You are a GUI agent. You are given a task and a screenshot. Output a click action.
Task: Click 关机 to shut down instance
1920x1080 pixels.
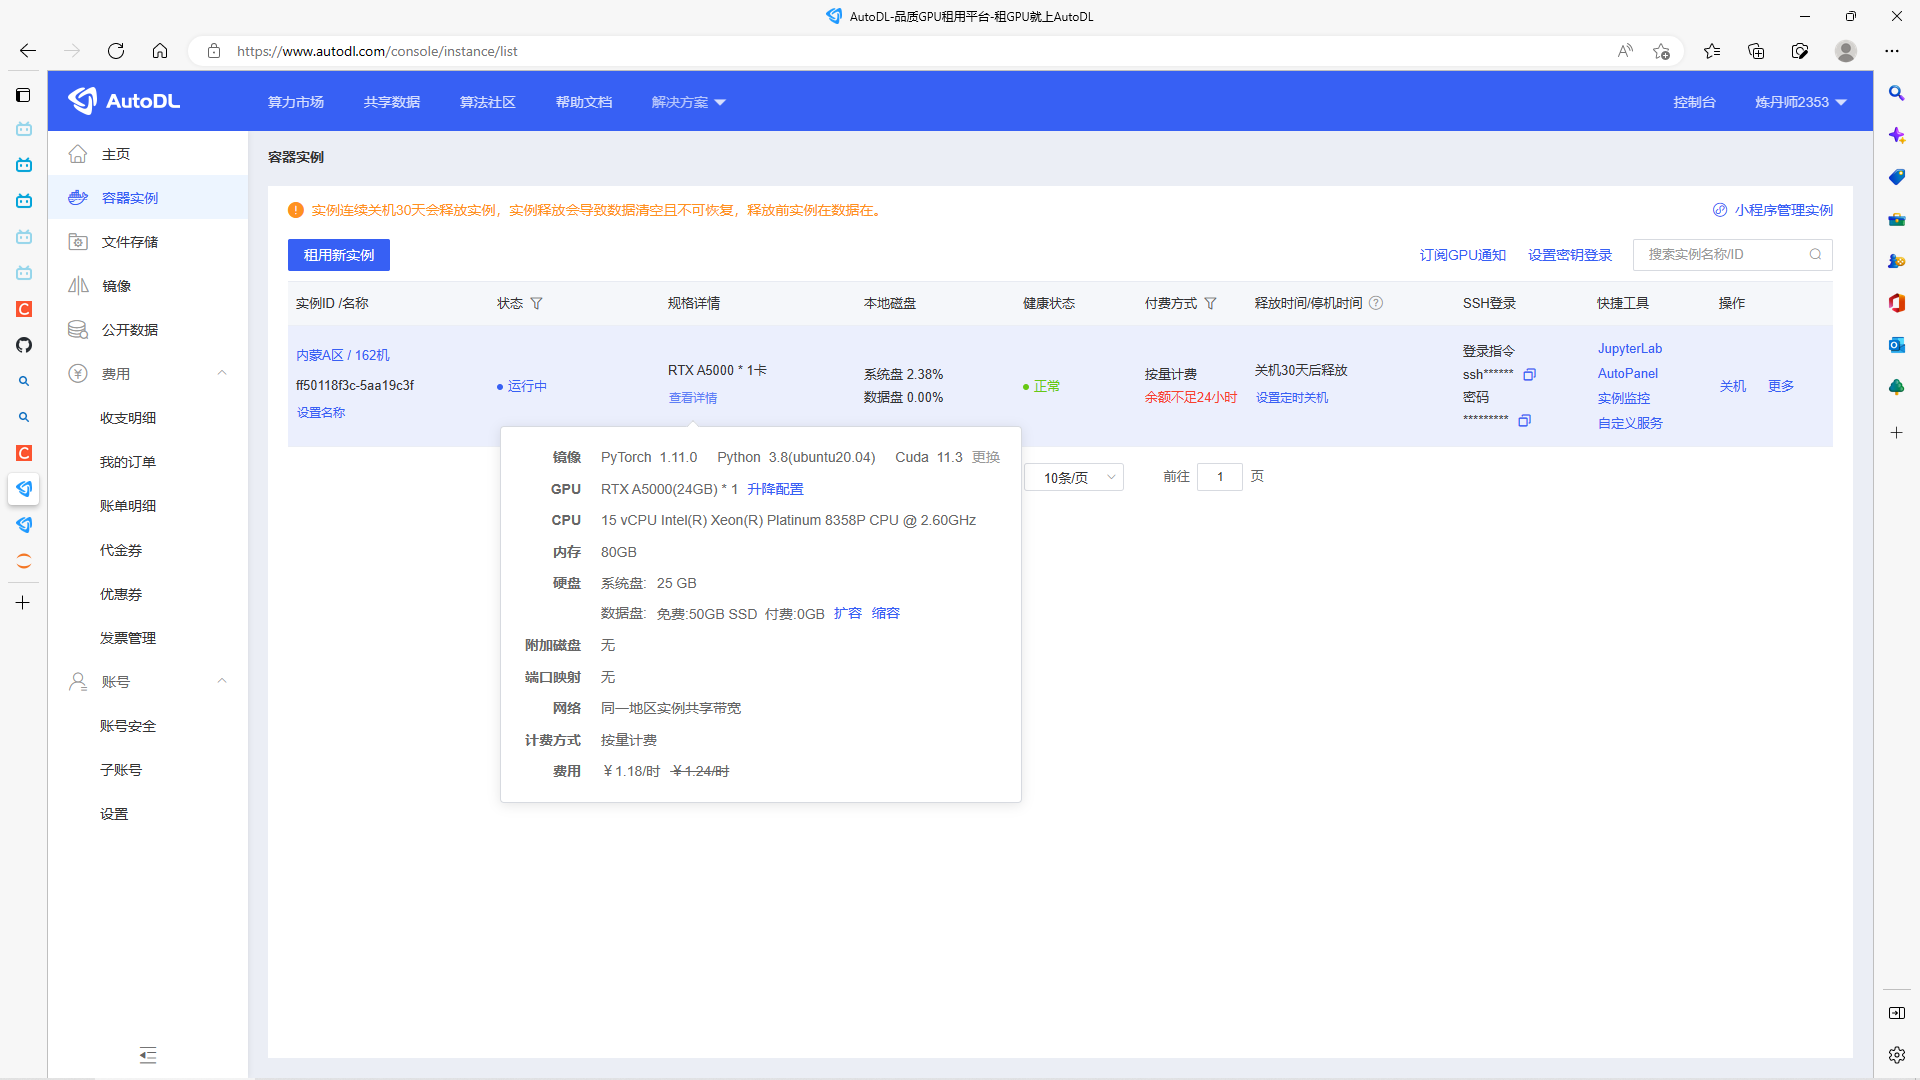[x=1733, y=386]
